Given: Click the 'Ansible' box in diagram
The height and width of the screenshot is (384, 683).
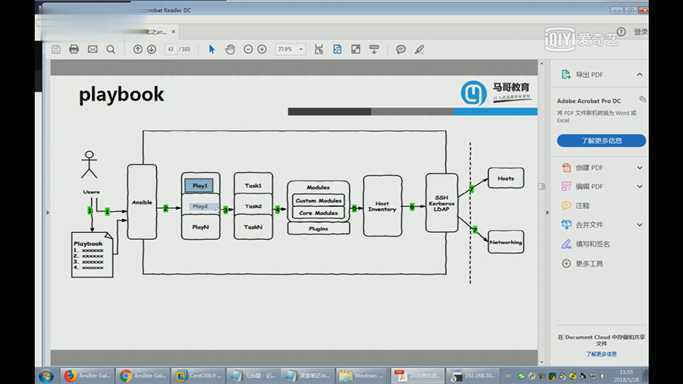Looking at the screenshot, I should click(142, 202).
